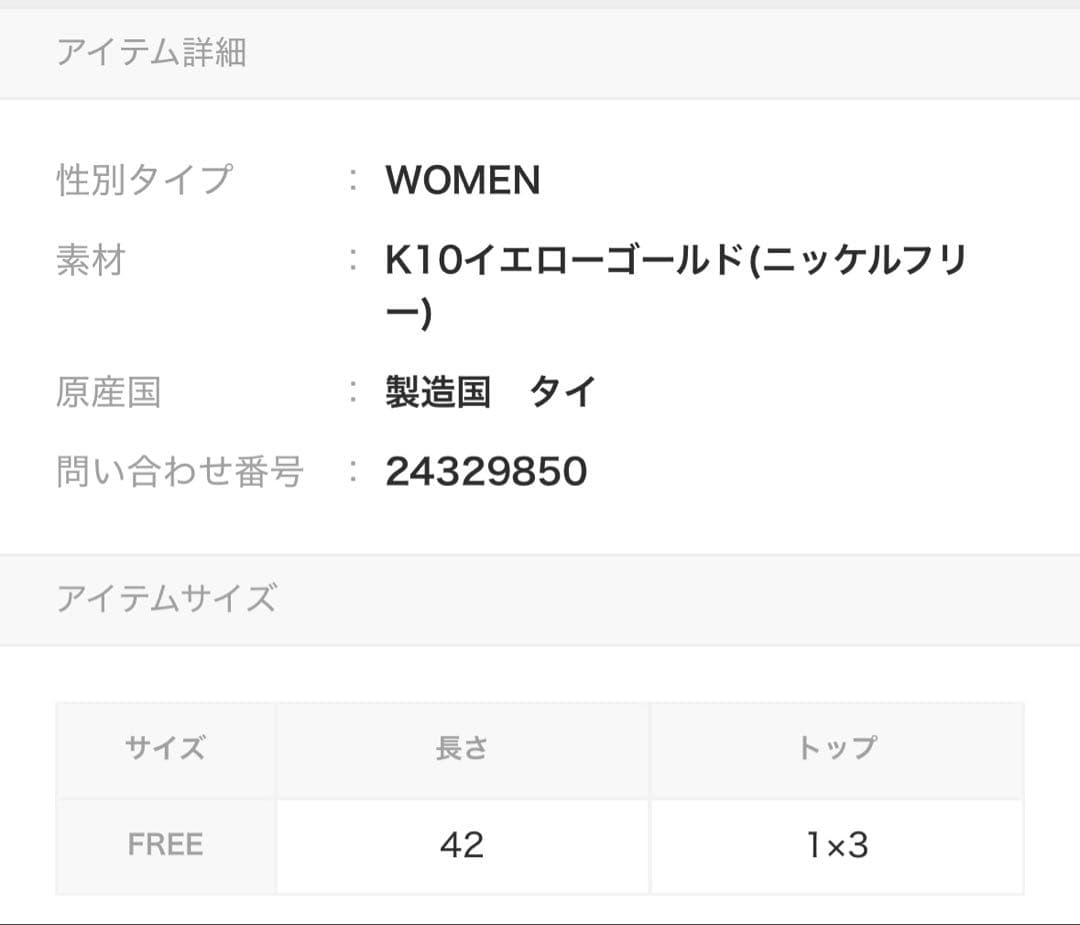The width and height of the screenshot is (1080, 925).
Task: Click the length value 42 cell
Action: coord(462,845)
